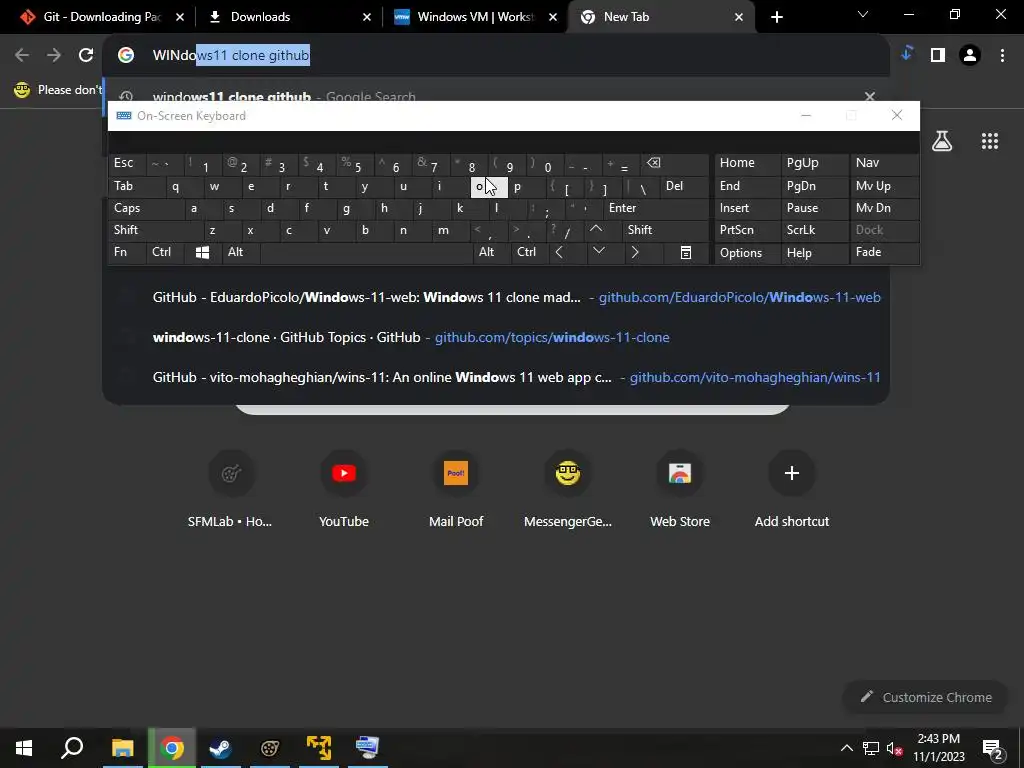Open the YouTube shortcut

(344, 488)
